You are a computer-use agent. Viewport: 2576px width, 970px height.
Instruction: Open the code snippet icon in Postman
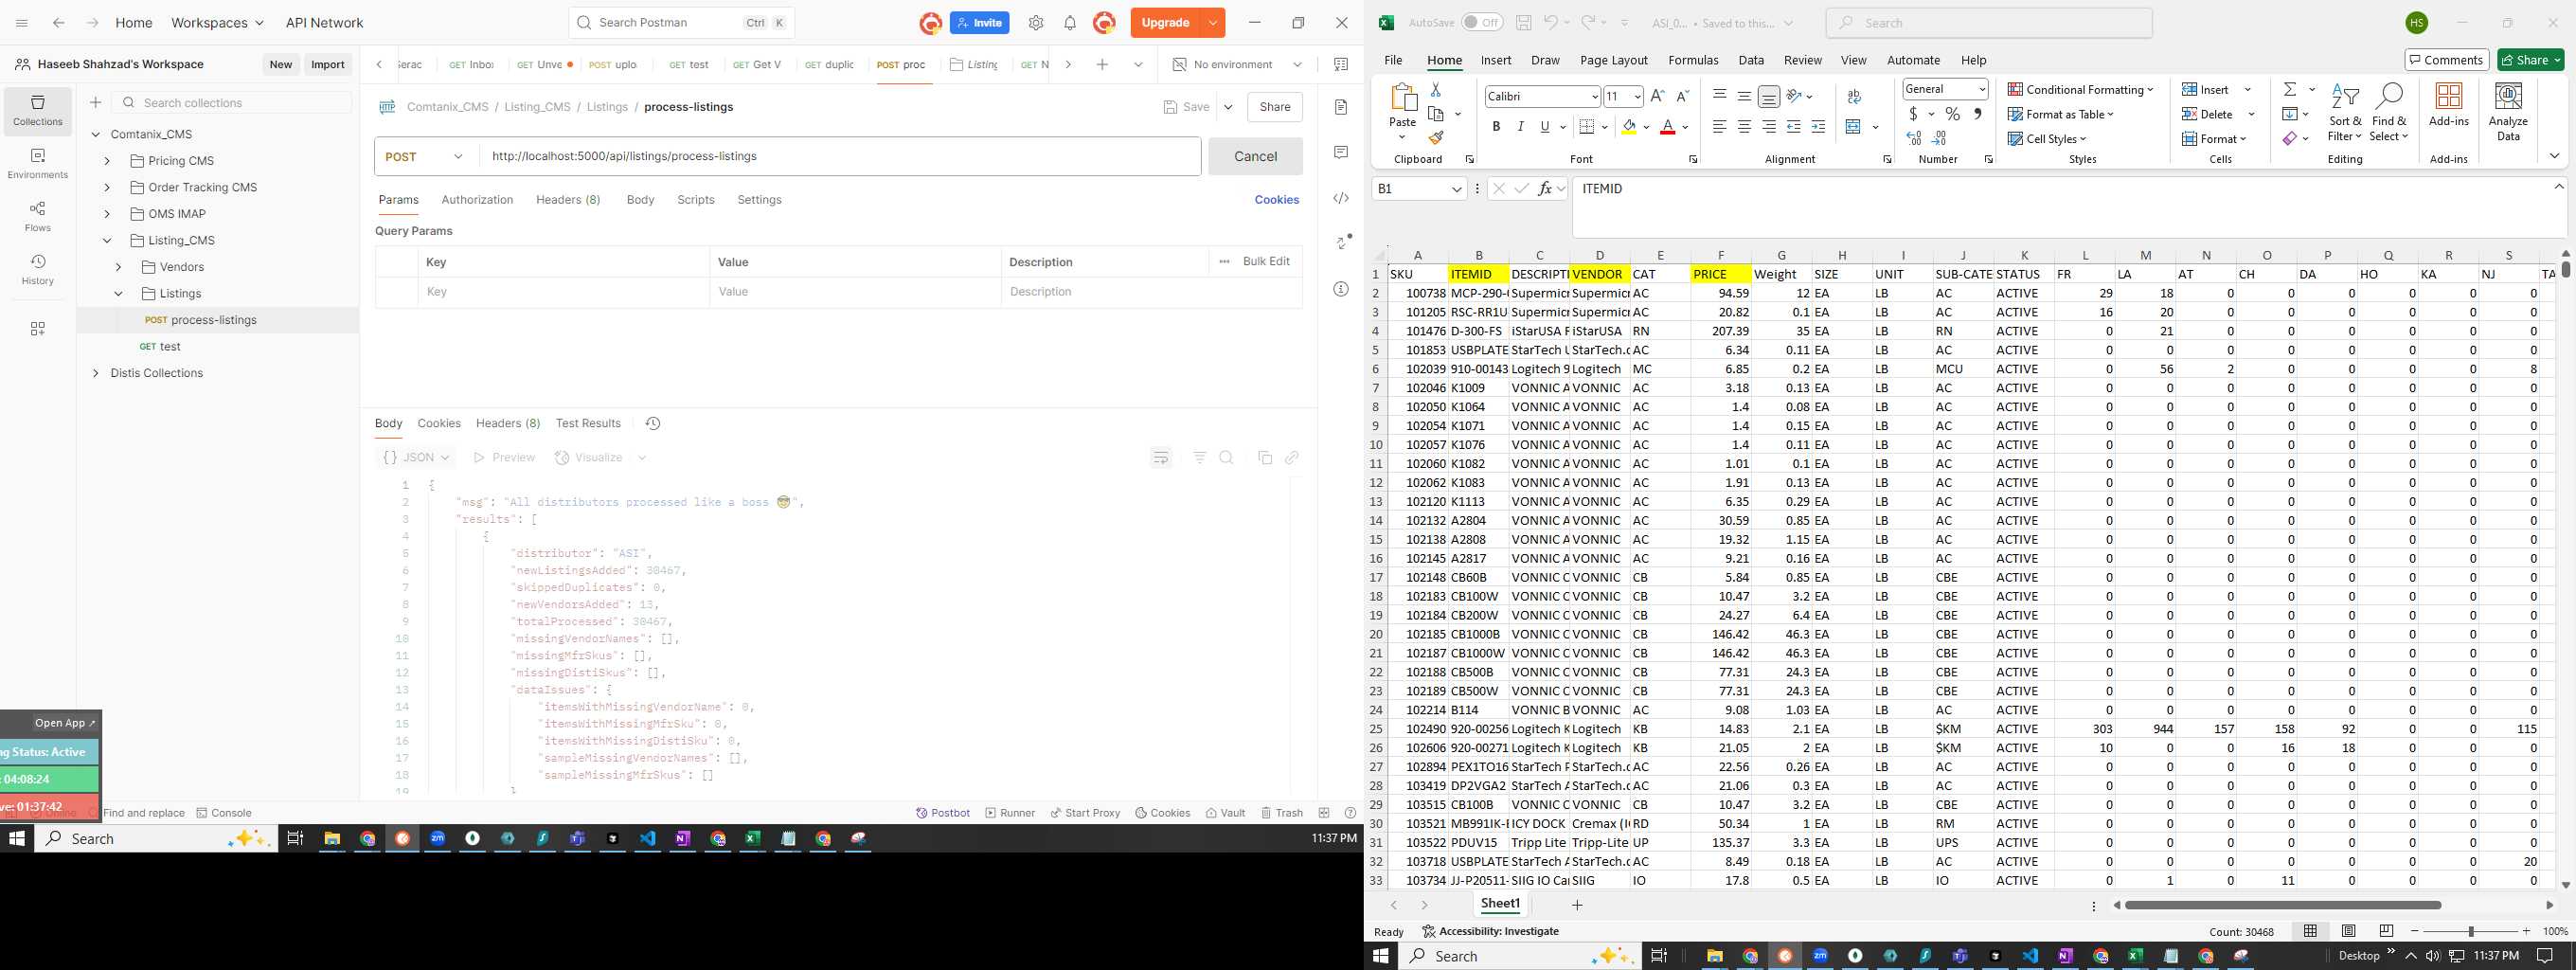click(1341, 198)
